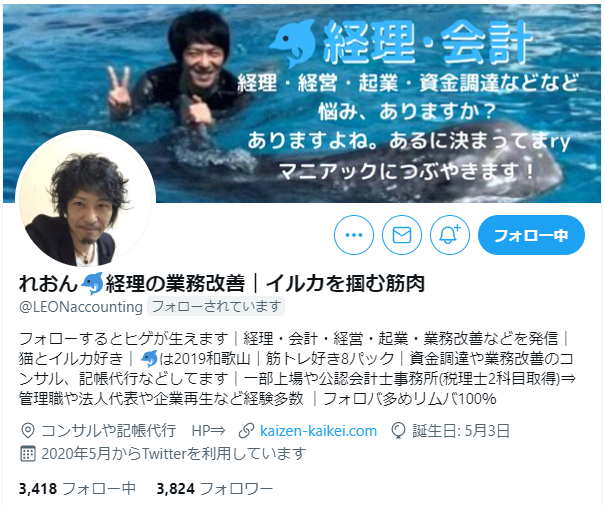
Task: Click the birthday balloon icon
Action: click(398, 431)
